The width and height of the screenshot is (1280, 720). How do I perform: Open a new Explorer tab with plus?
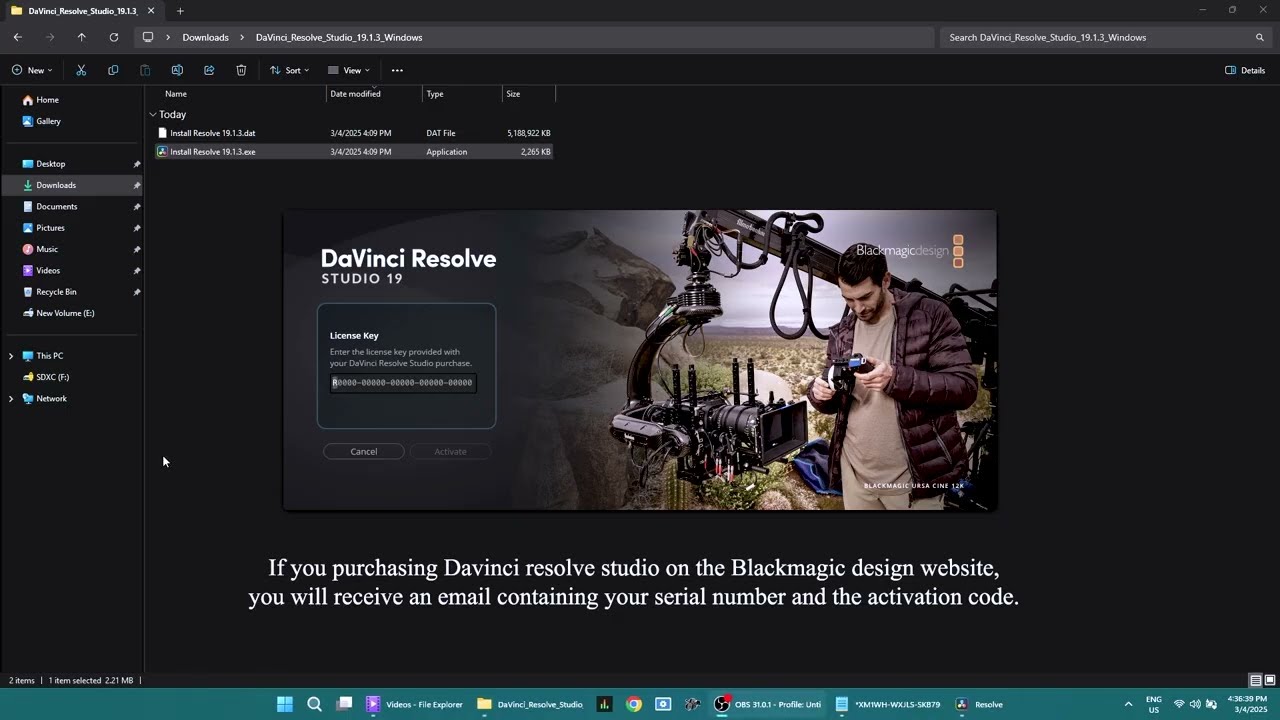[180, 11]
